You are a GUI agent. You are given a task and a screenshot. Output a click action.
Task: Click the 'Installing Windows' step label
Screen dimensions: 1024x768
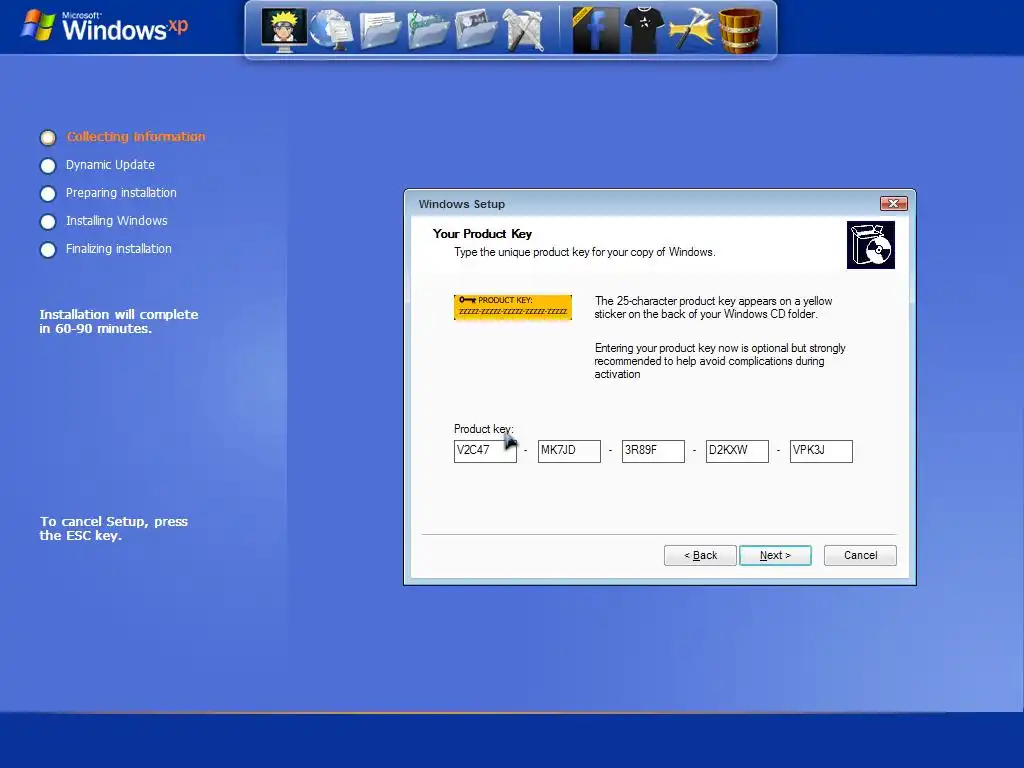tap(116, 221)
